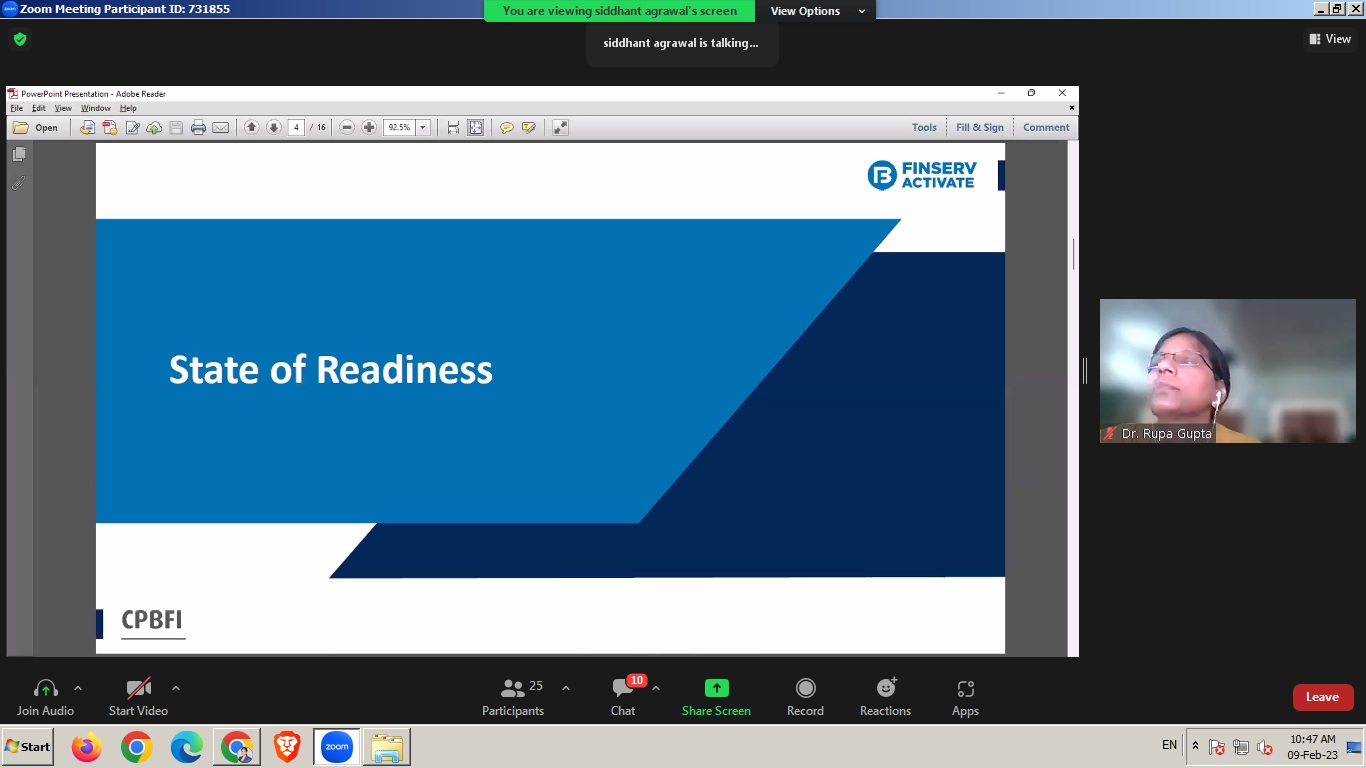This screenshot has width=1366, height=768.
Task: Show hidden system tray icons
Action: click(x=1195, y=746)
